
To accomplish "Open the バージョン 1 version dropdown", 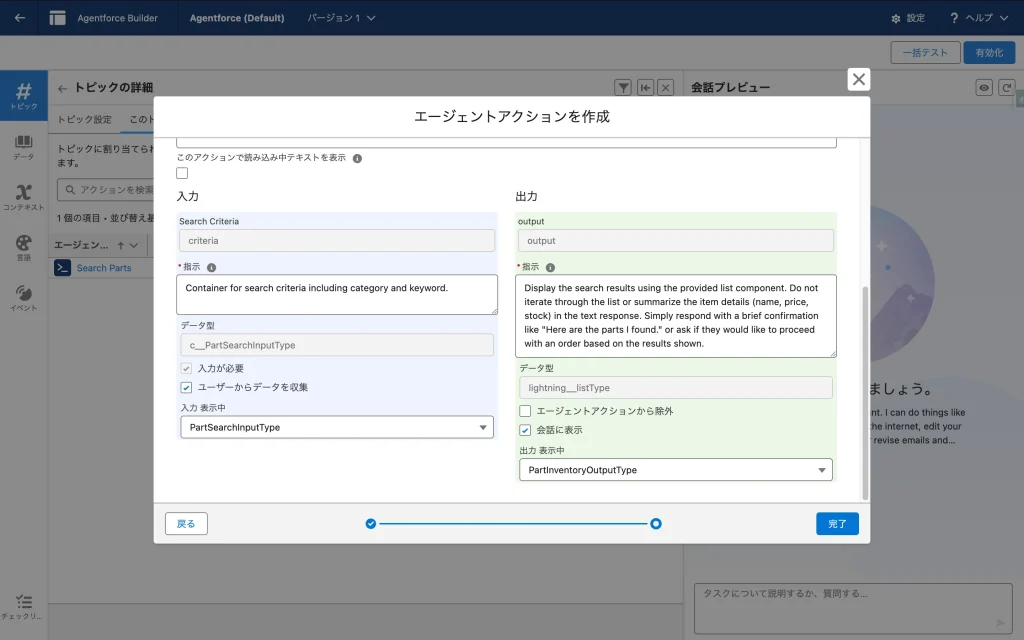I will point(342,18).
